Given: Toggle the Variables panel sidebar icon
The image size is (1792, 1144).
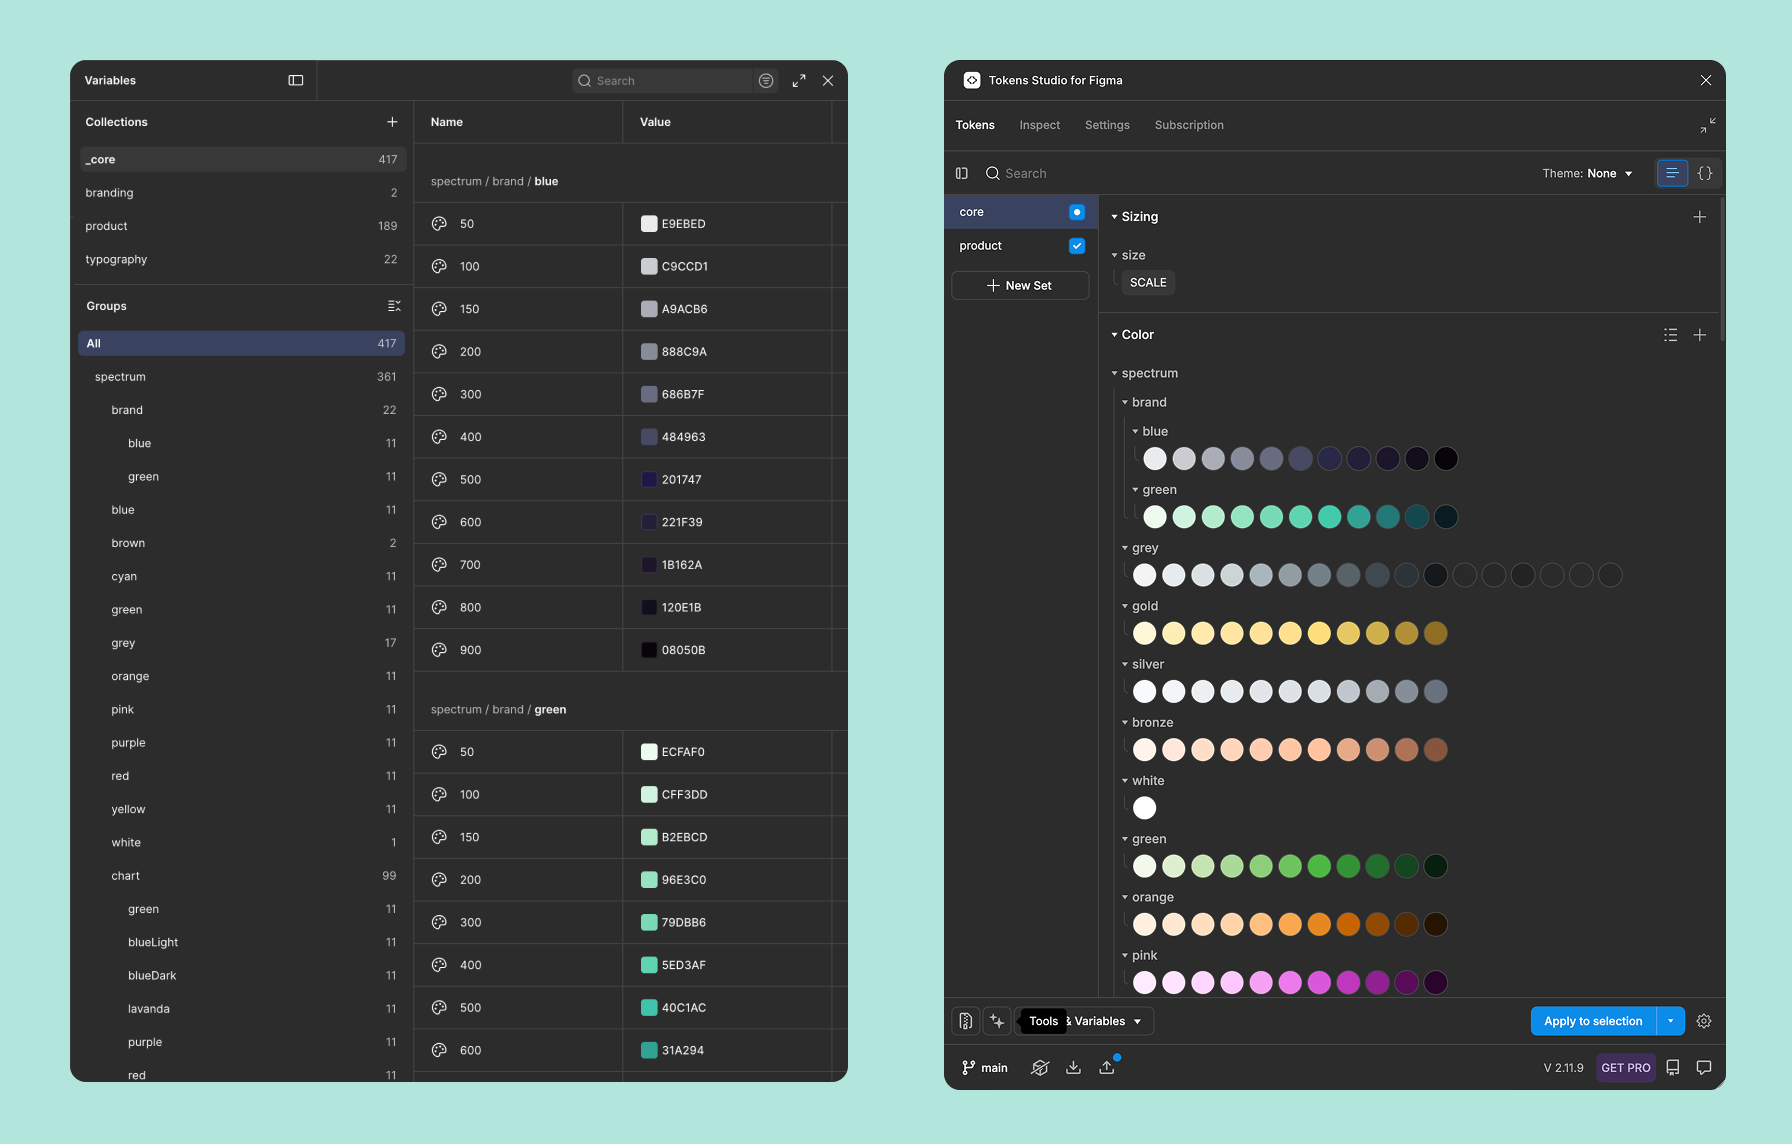Looking at the screenshot, I should tap(296, 80).
